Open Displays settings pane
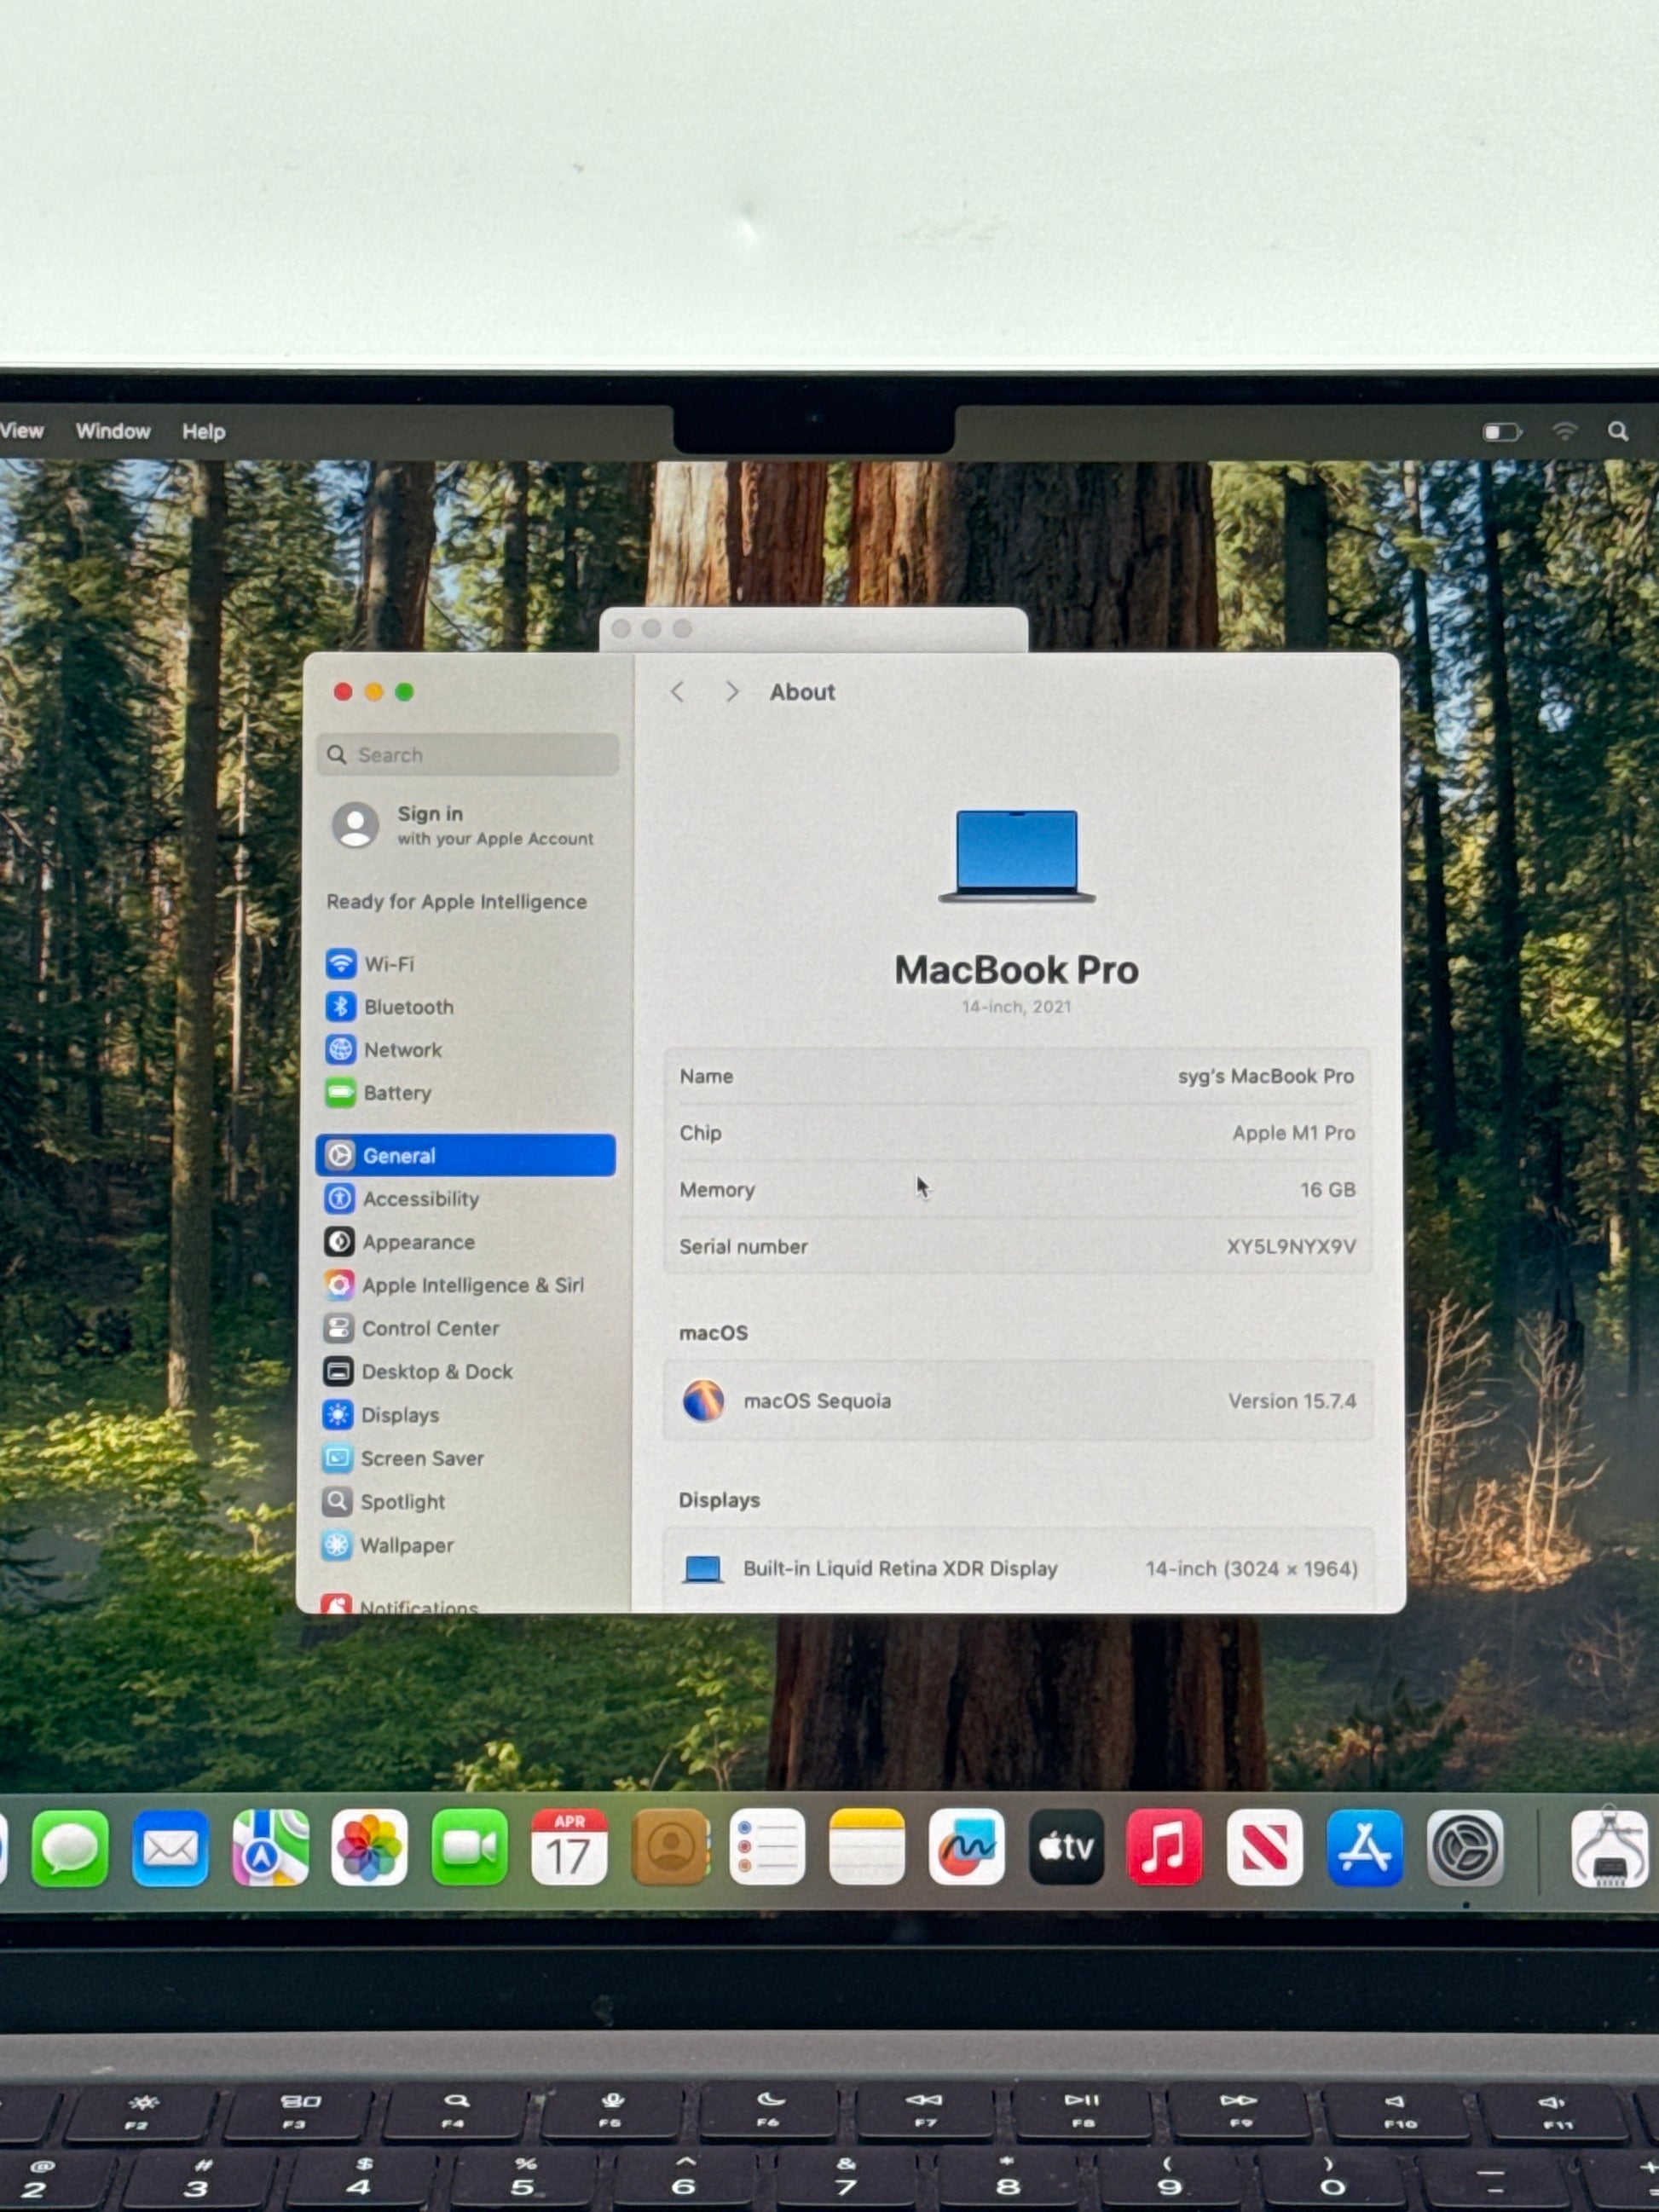The height and width of the screenshot is (2212, 1659). click(x=399, y=1415)
